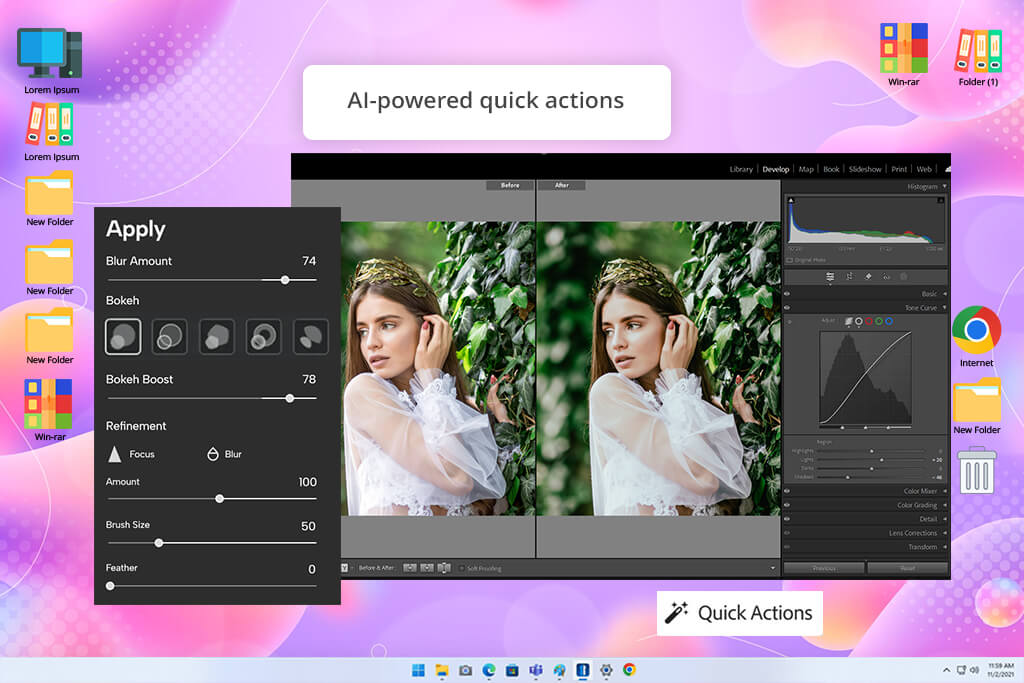The height and width of the screenshot is (683, 1024).
Task: Open the Edit sliders tool in Develop
Action: (x=830, y=276)
